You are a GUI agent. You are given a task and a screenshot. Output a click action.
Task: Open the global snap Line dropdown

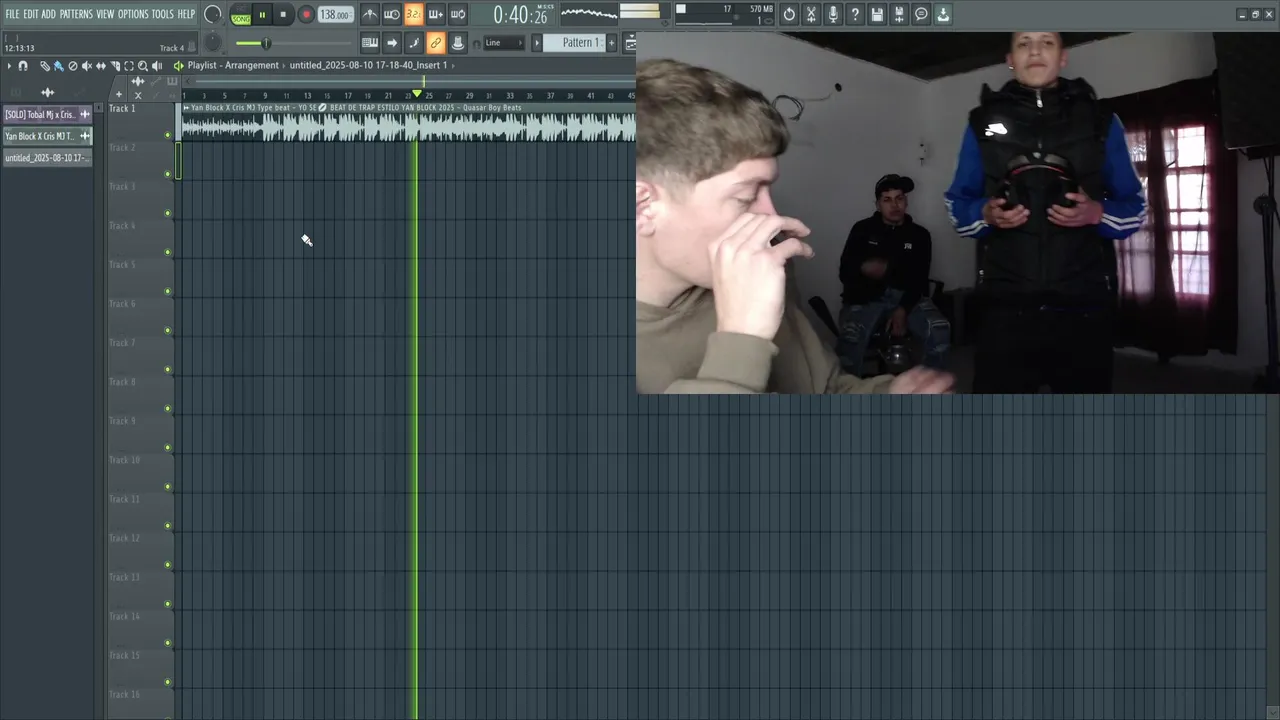[x=505, y=43]
